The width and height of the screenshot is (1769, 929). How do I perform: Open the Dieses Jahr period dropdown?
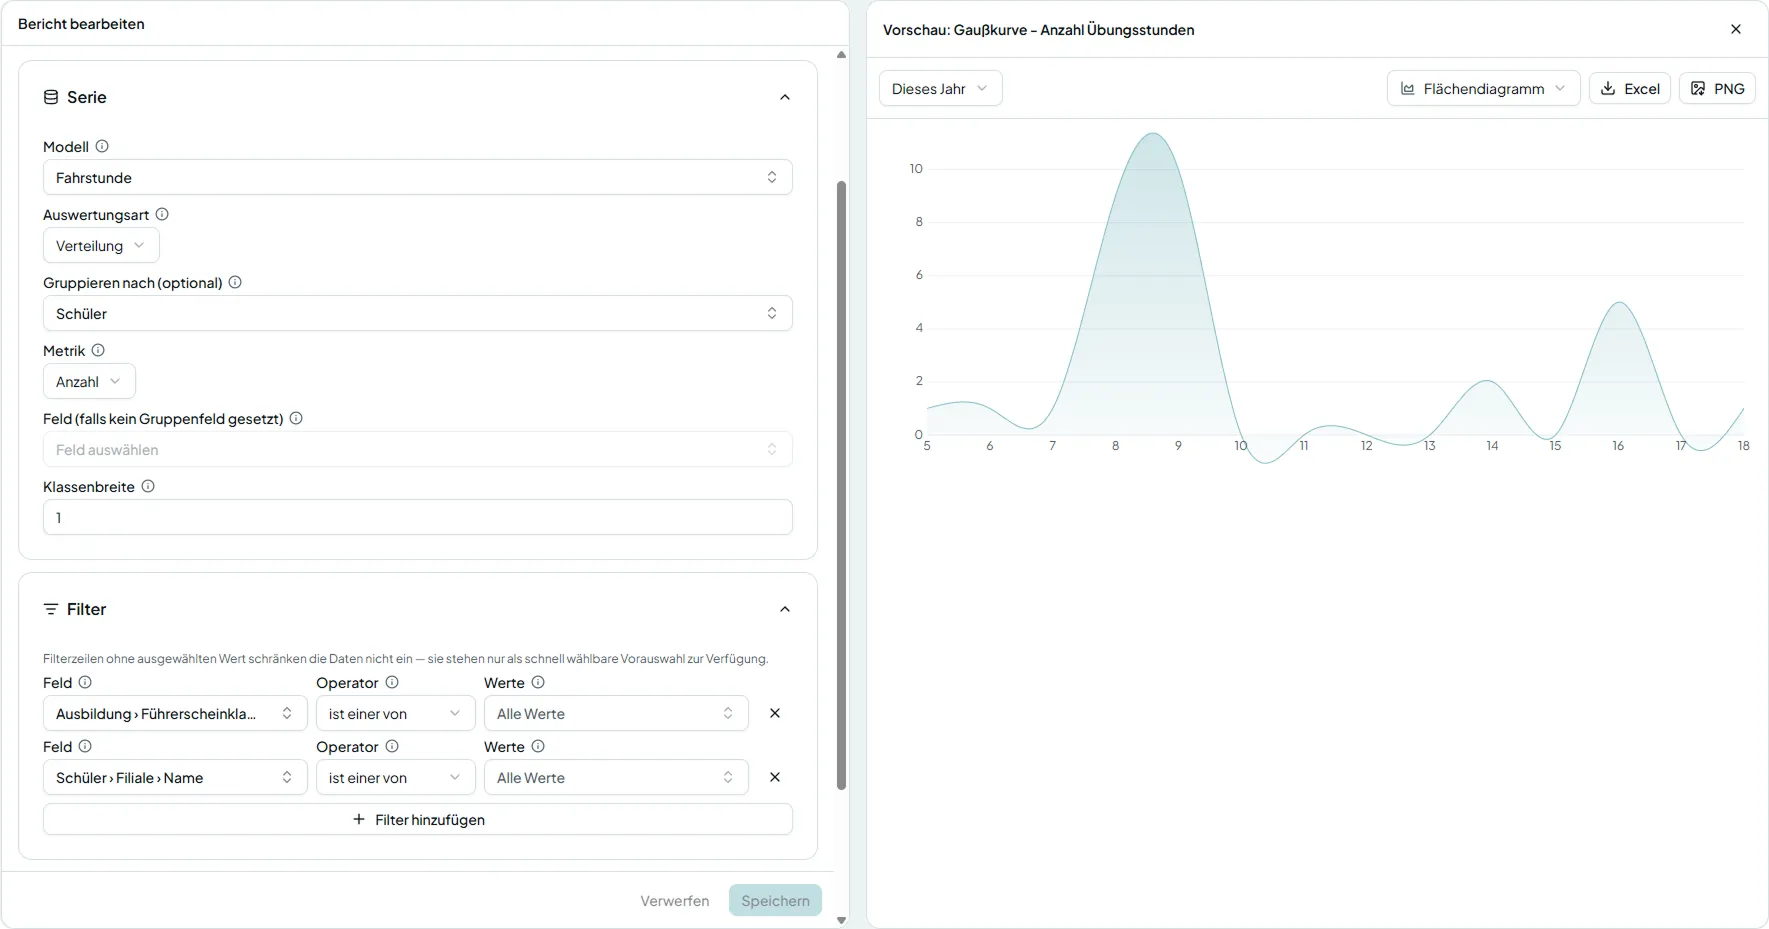tap(941, 88)
